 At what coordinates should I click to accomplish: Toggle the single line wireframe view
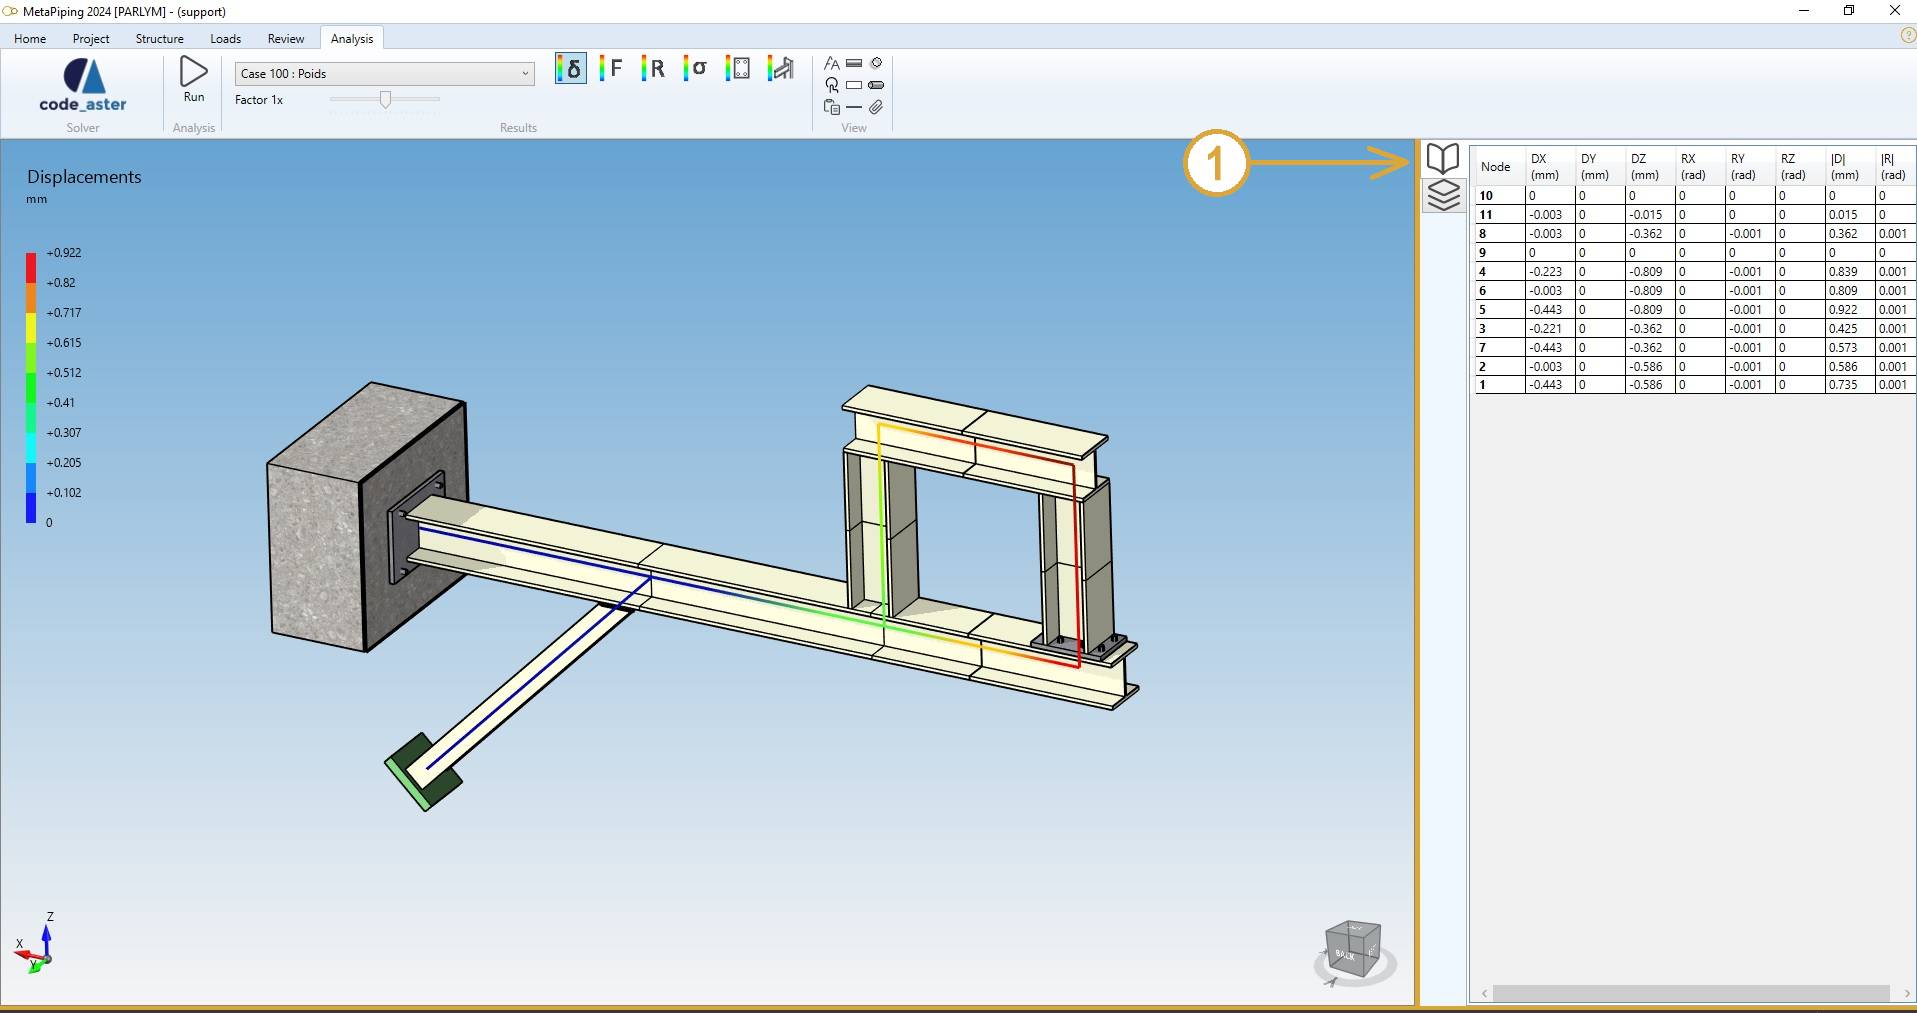(854, 107)
